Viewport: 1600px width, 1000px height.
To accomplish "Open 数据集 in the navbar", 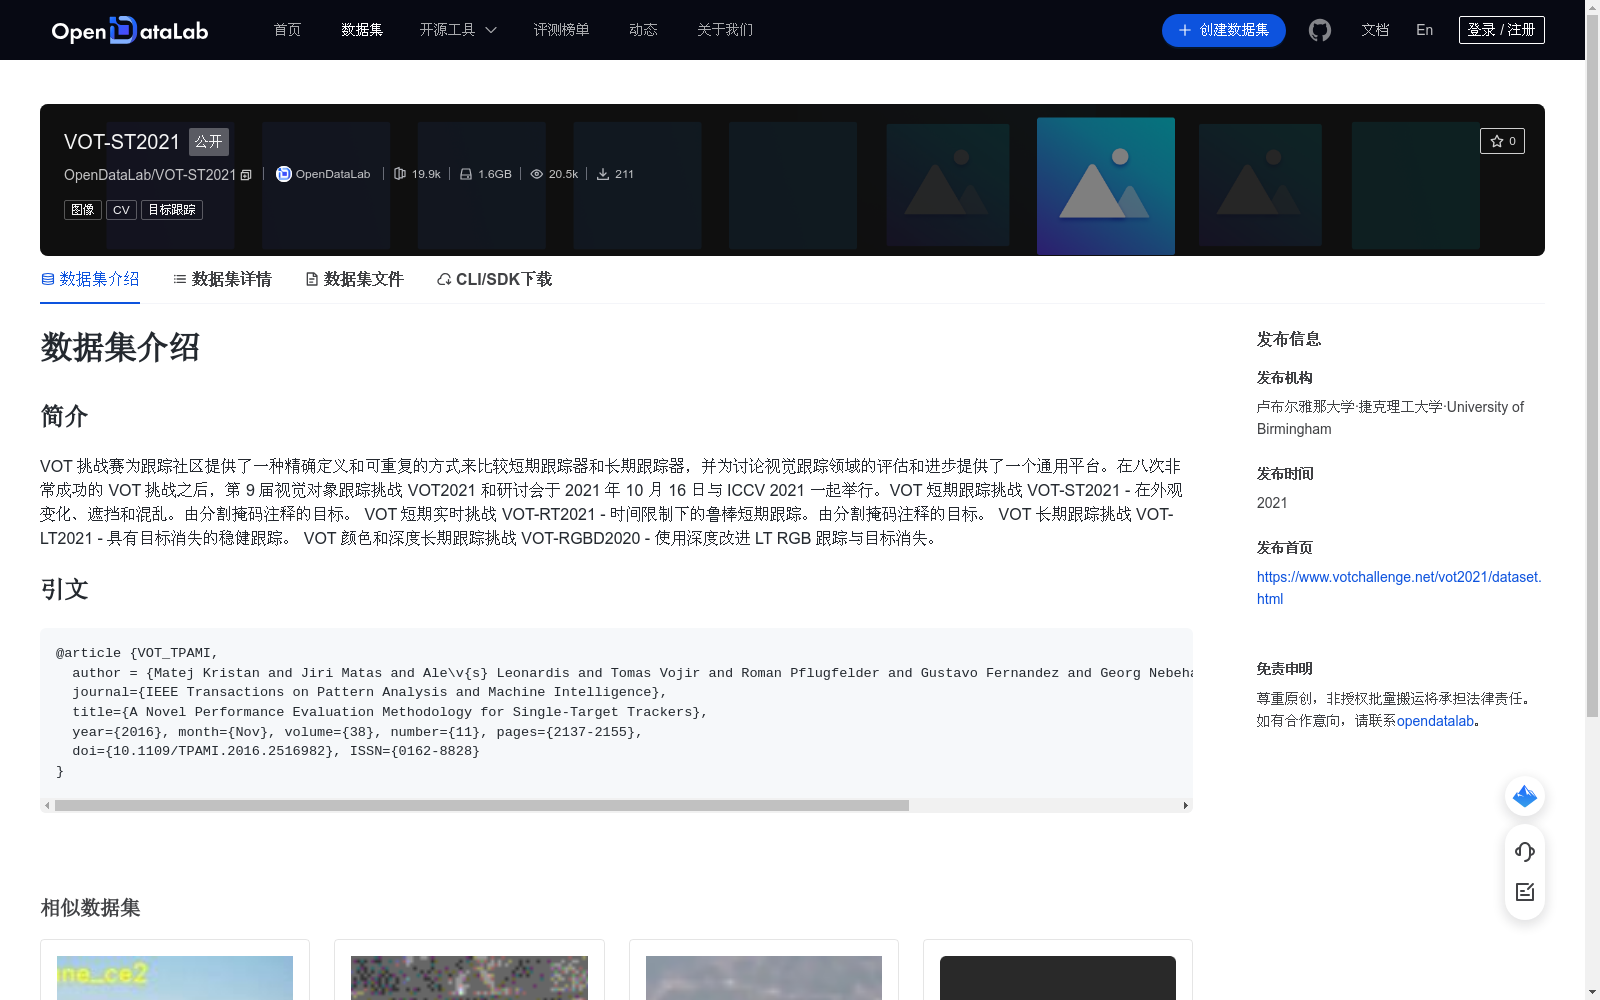I will coord(362,30).
